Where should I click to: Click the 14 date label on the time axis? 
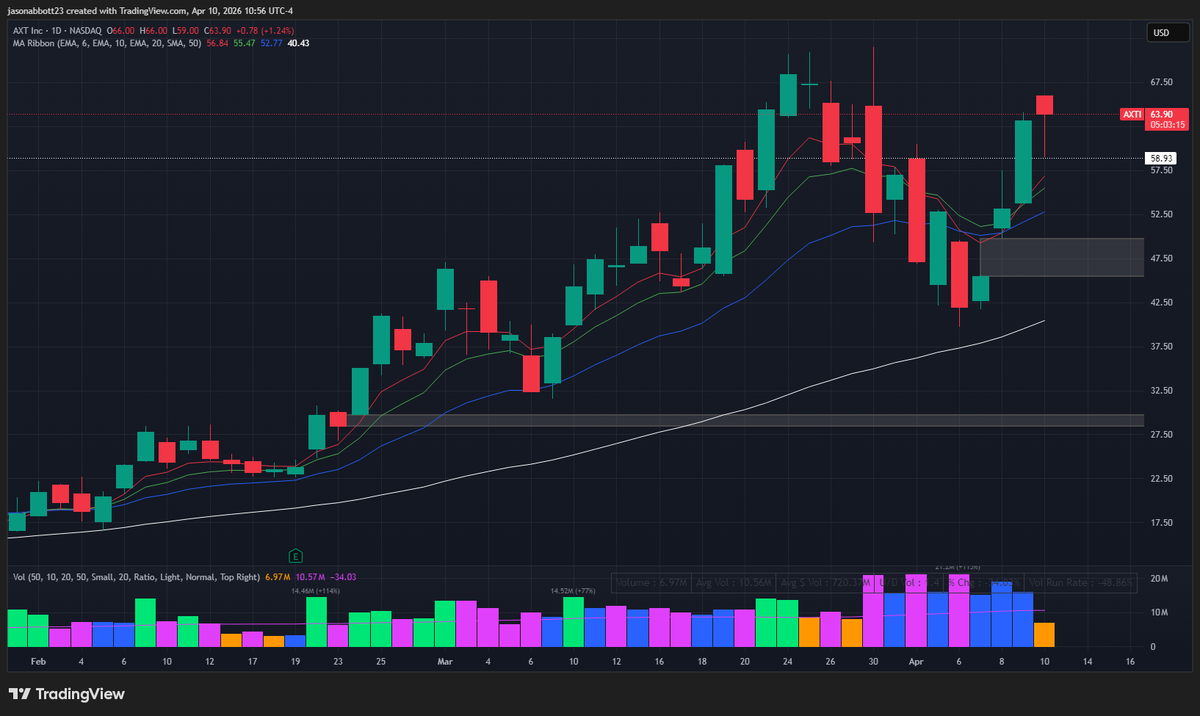click(x=1088, y=662)
